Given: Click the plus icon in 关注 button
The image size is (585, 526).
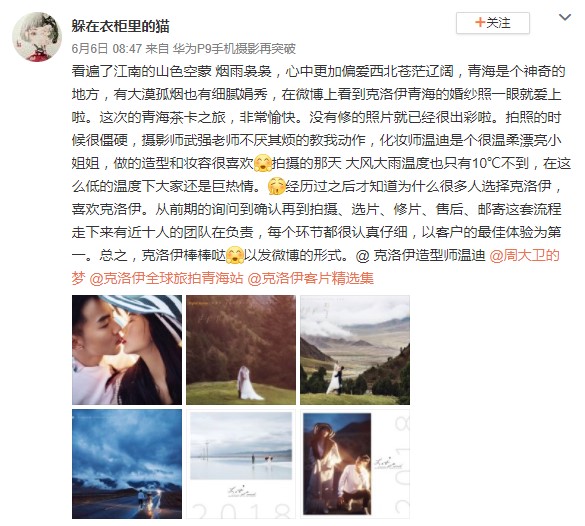Looking at the screenshot, I should point(480,23).
